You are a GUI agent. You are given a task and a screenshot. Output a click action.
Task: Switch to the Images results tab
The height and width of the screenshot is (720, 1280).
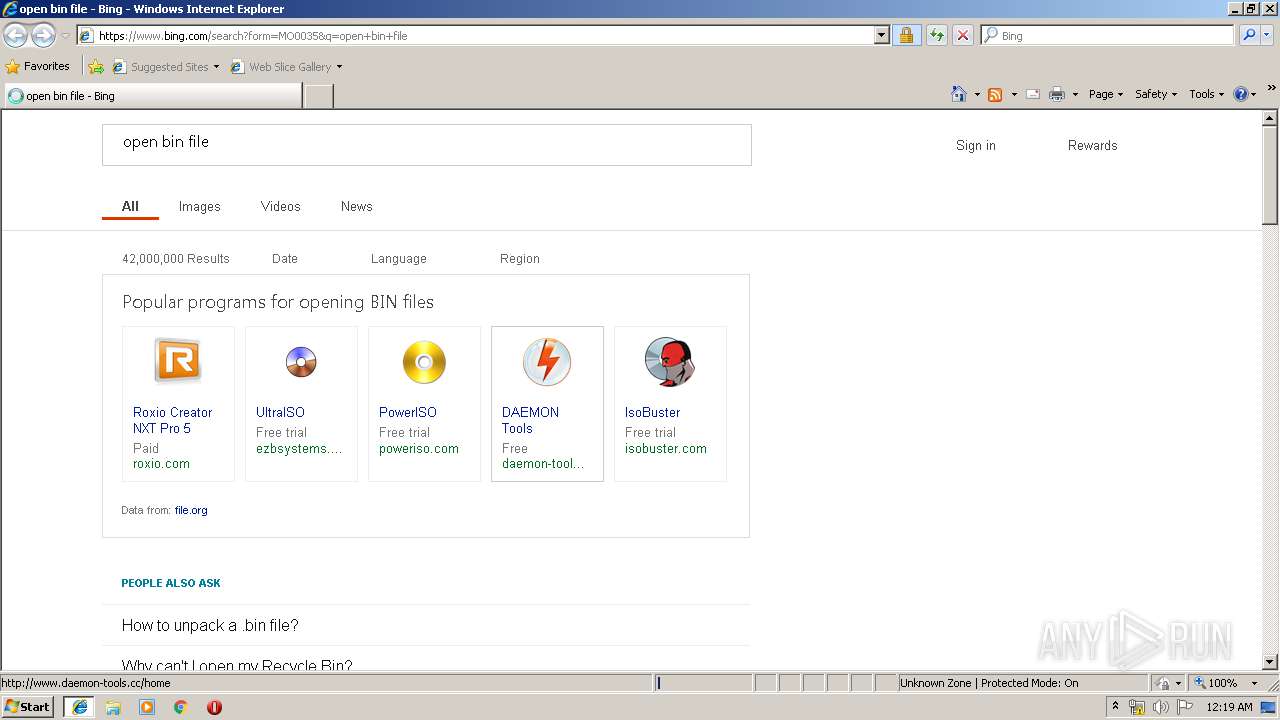(x=199, y=206)
